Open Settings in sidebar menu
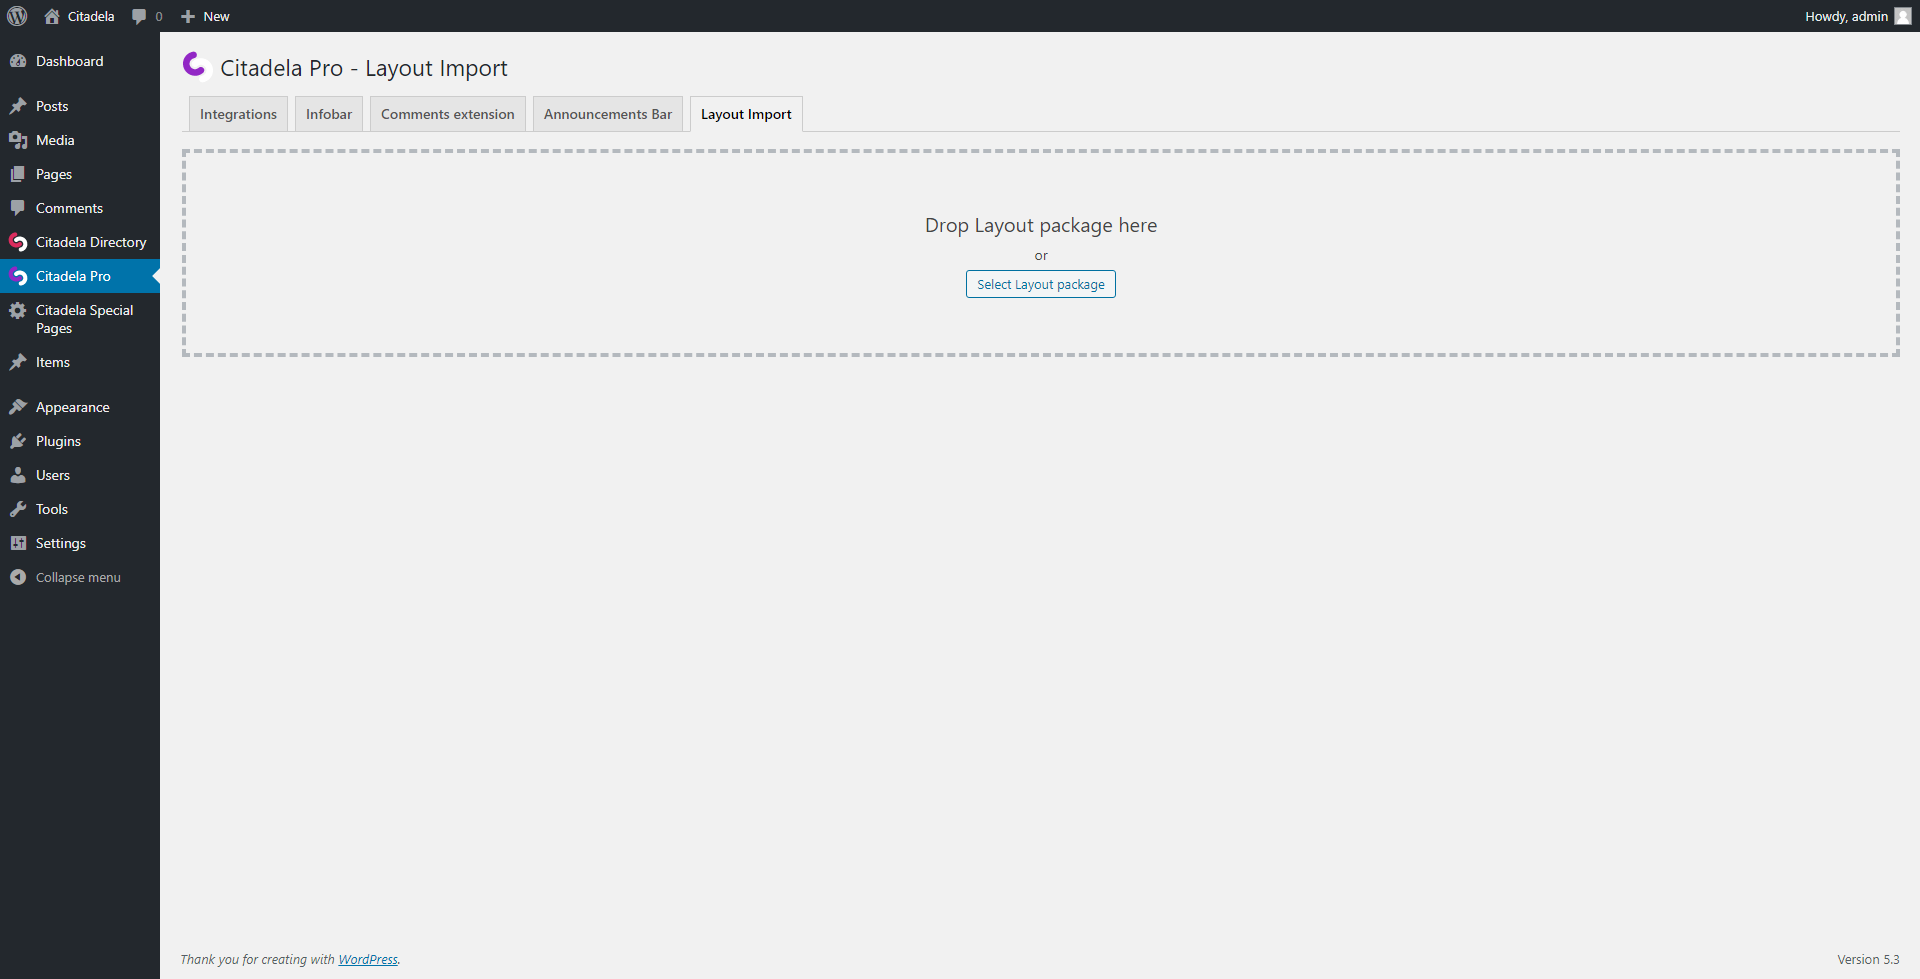 tap(80, 543)
